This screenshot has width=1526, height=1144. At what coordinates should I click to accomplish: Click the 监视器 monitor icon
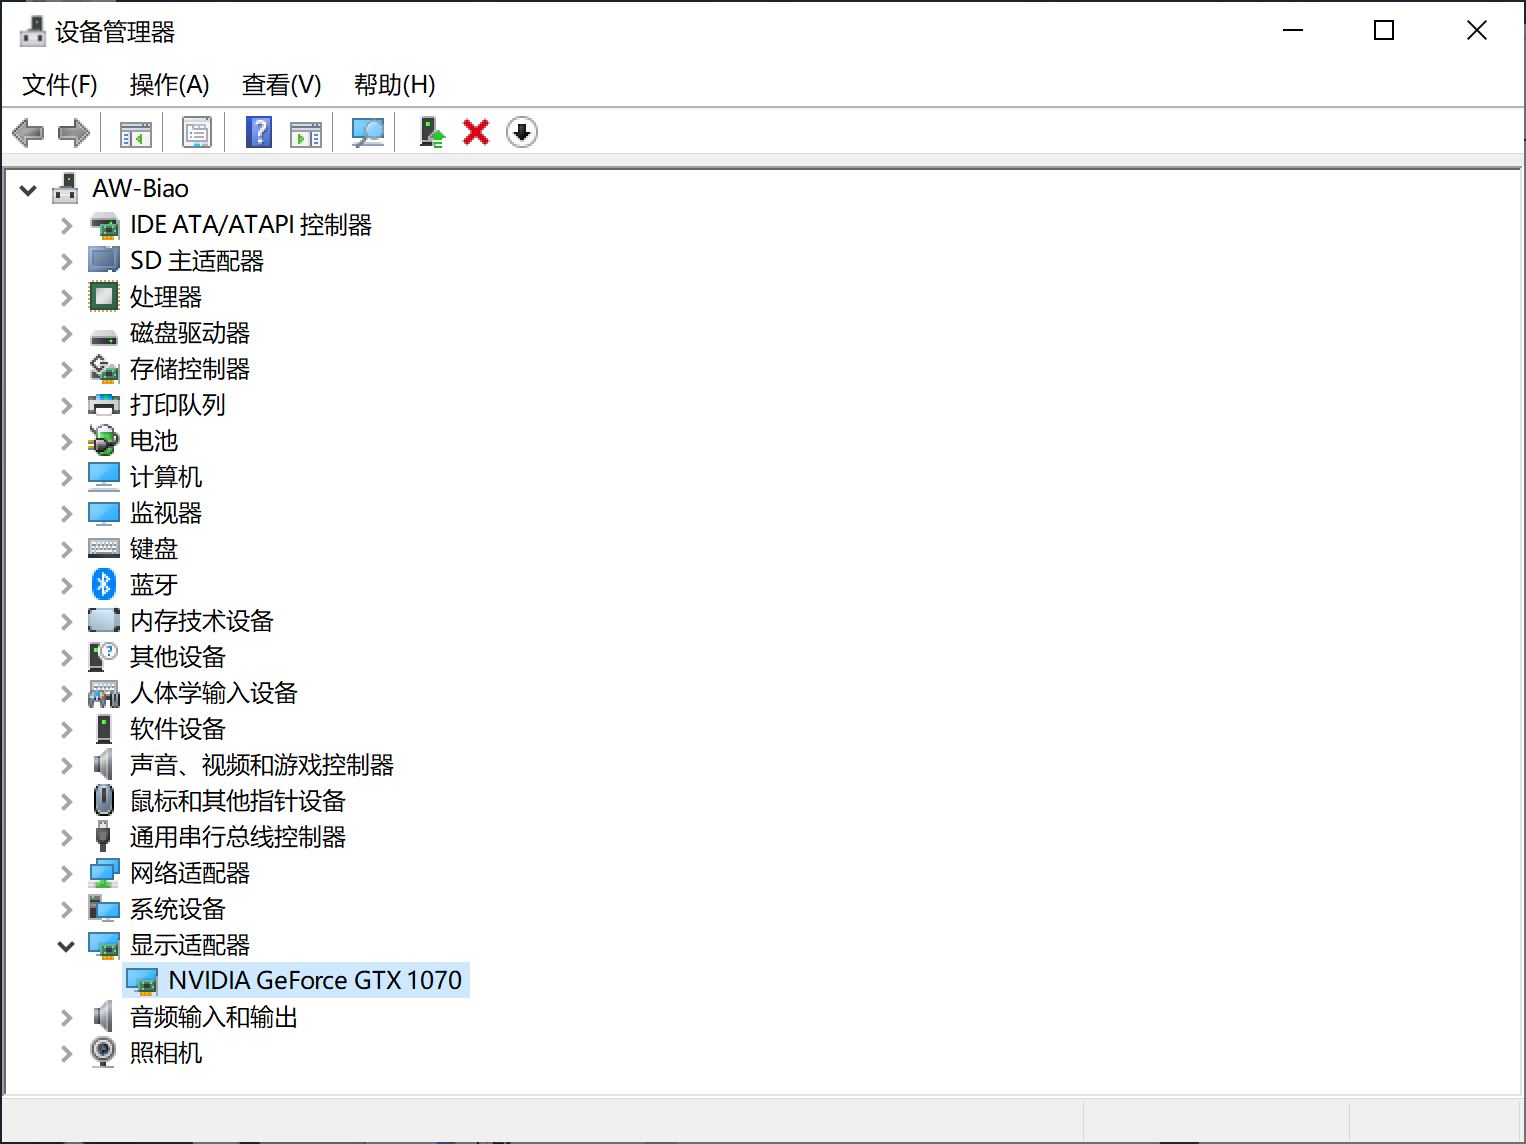click(x=104, y=513)
